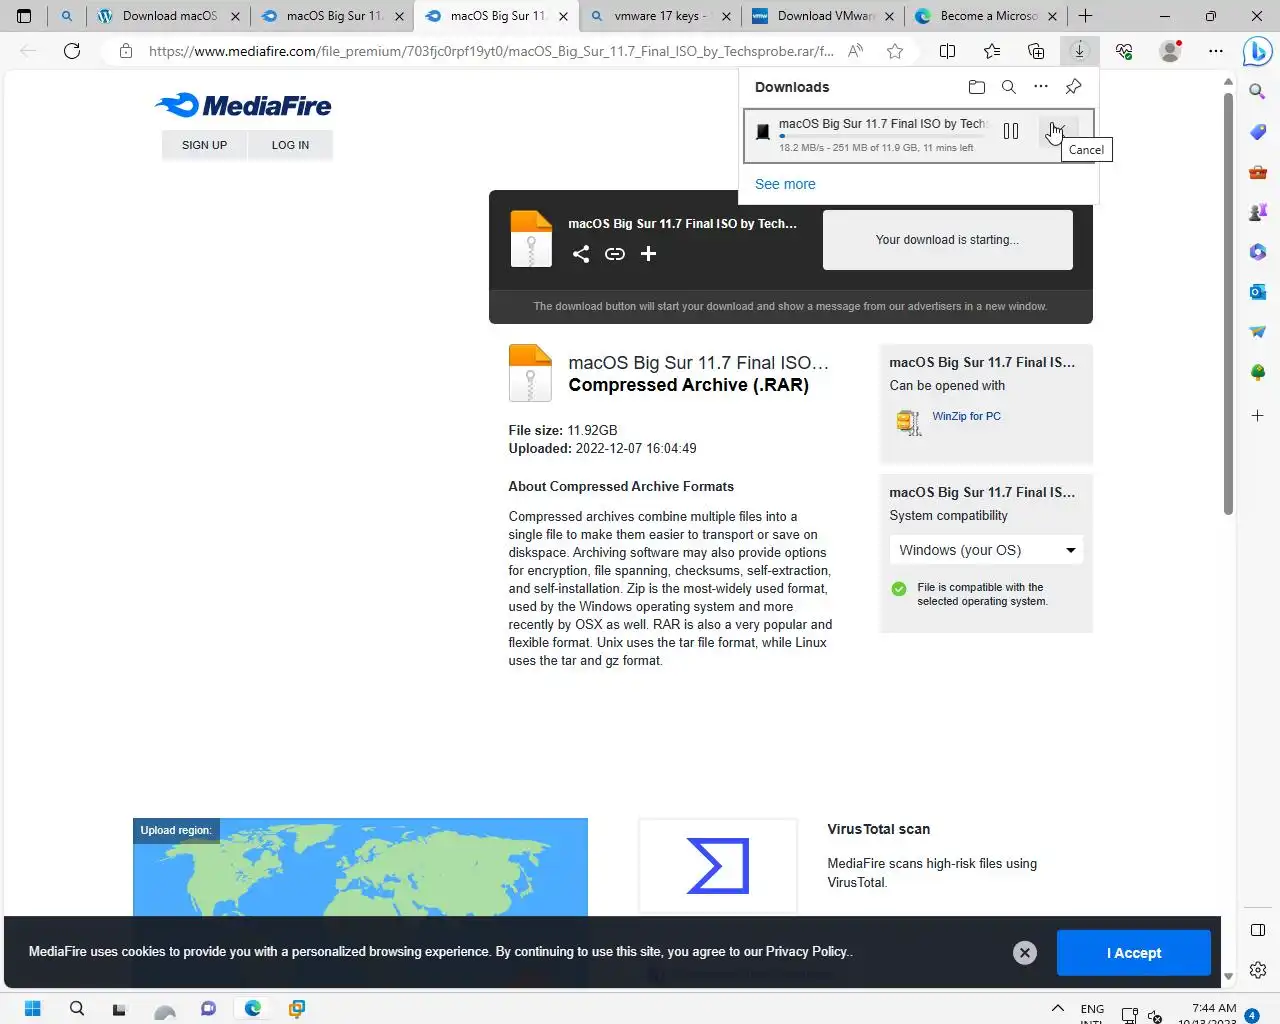Open the sidebar Games chess icon
The height and width of the screenshot is (1024, 1280).
click(1258, 212)
